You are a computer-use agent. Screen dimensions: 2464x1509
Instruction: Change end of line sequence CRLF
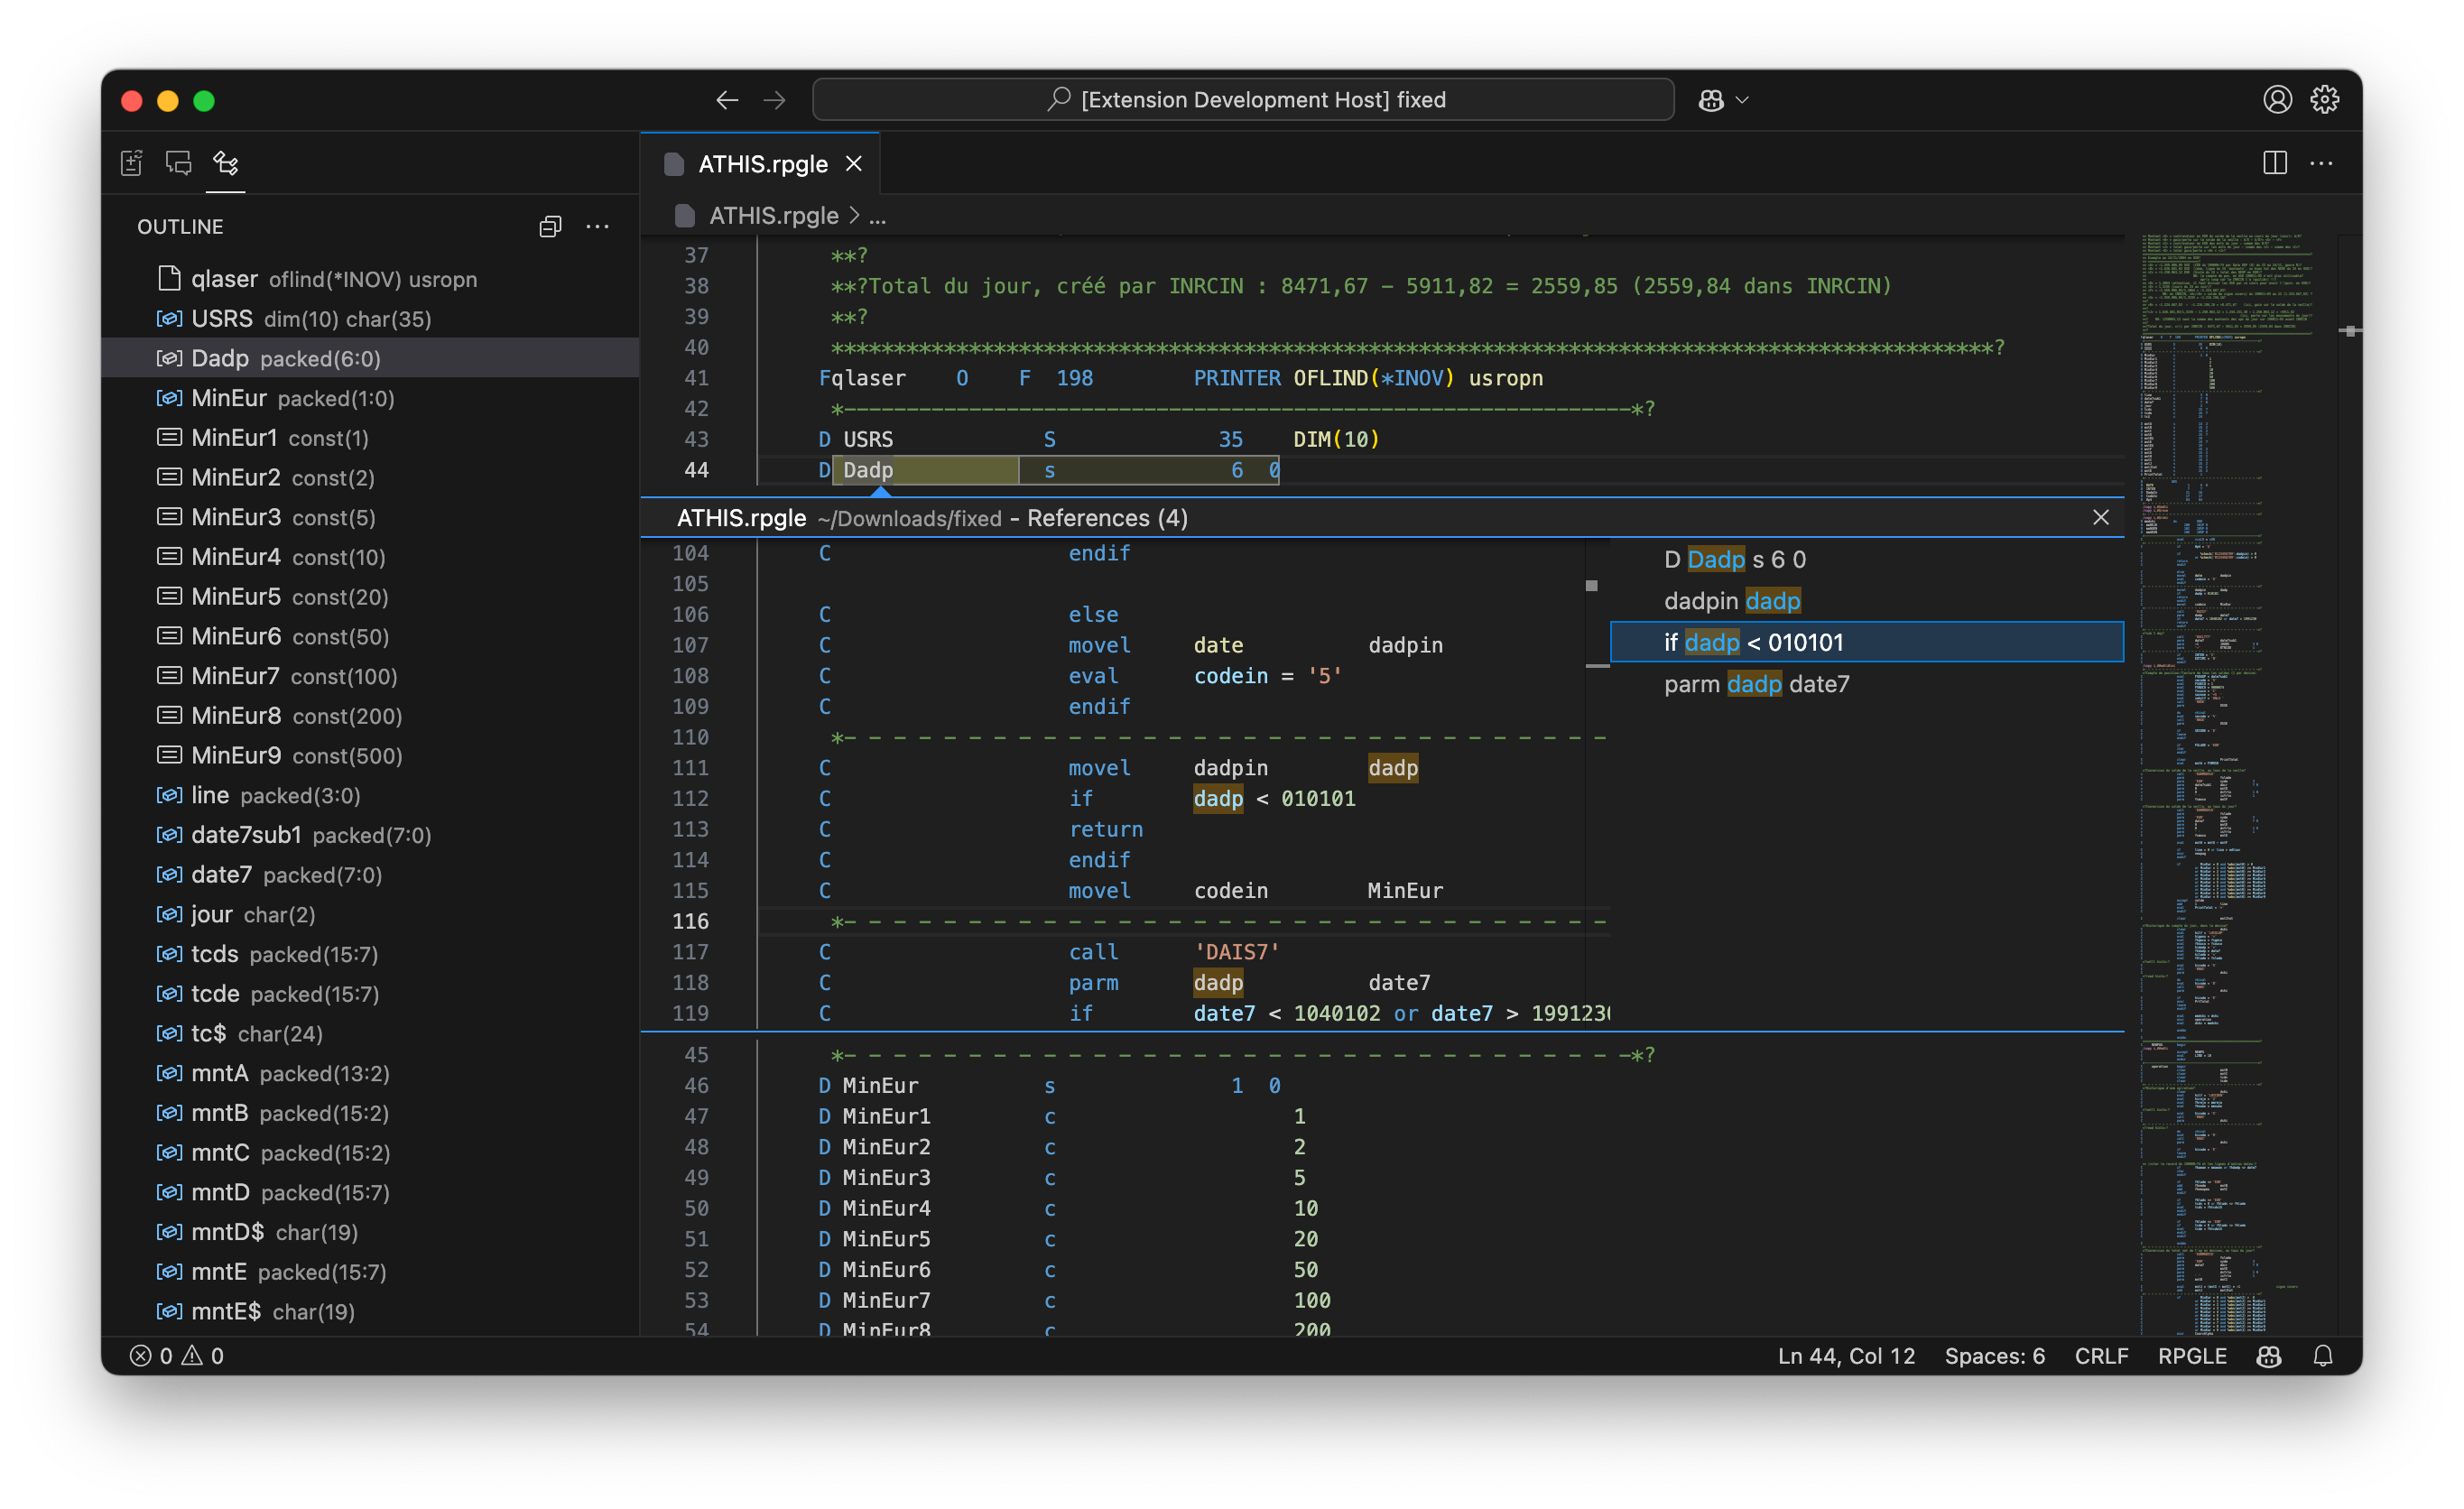point(2101,1356)
